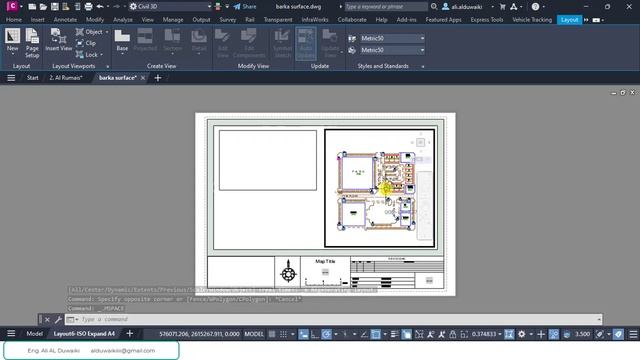The image size is (640, 360).
Task: Click the viewport lock icon in status bar
Action: click(453, 334)
